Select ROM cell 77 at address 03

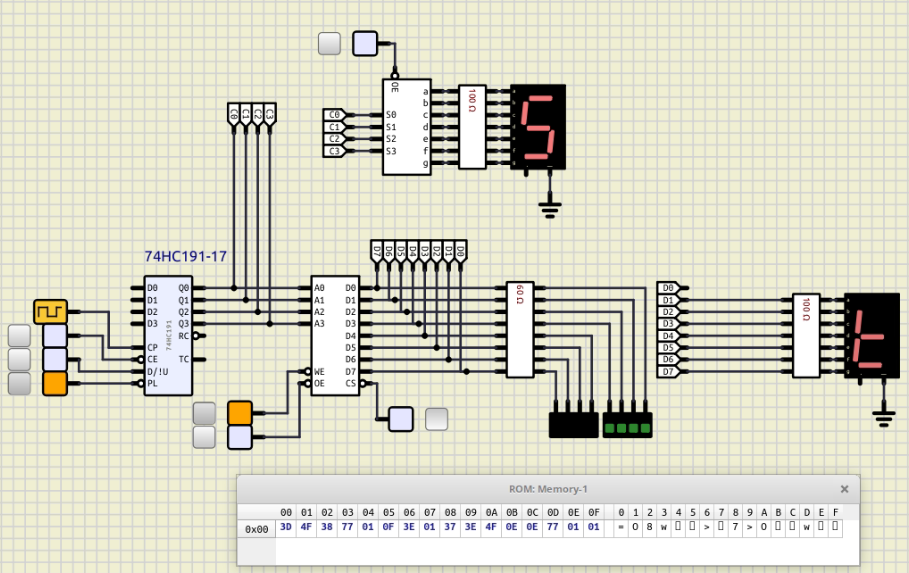point(347,527)
